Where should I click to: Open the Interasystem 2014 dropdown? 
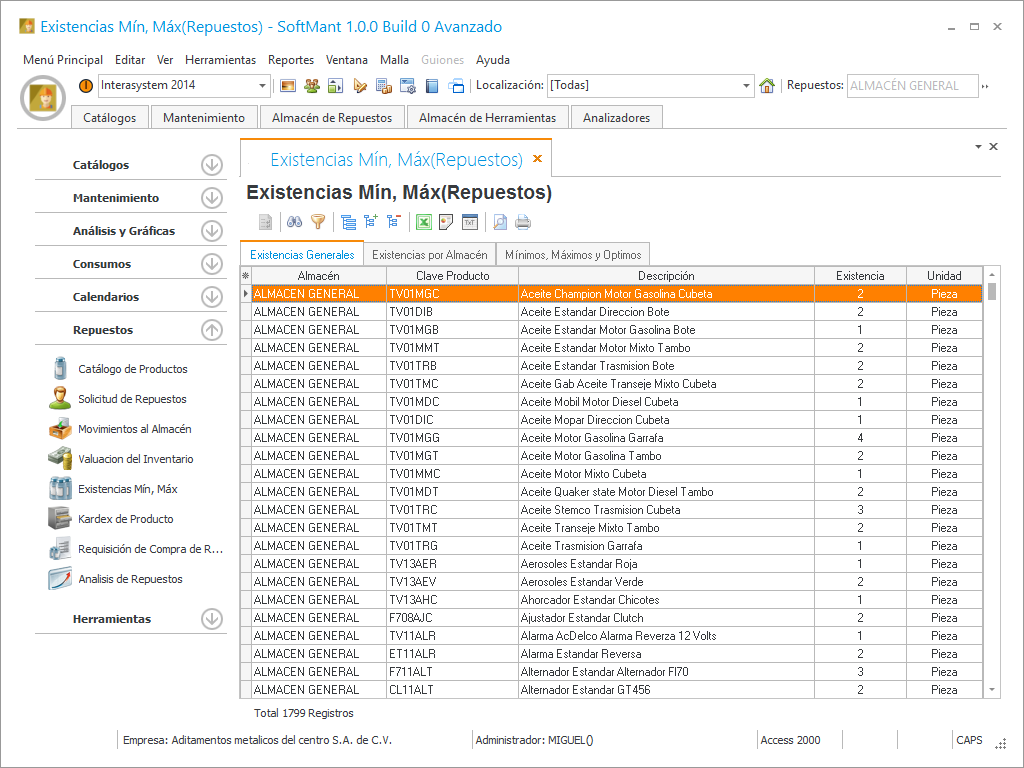click(263, 86)
